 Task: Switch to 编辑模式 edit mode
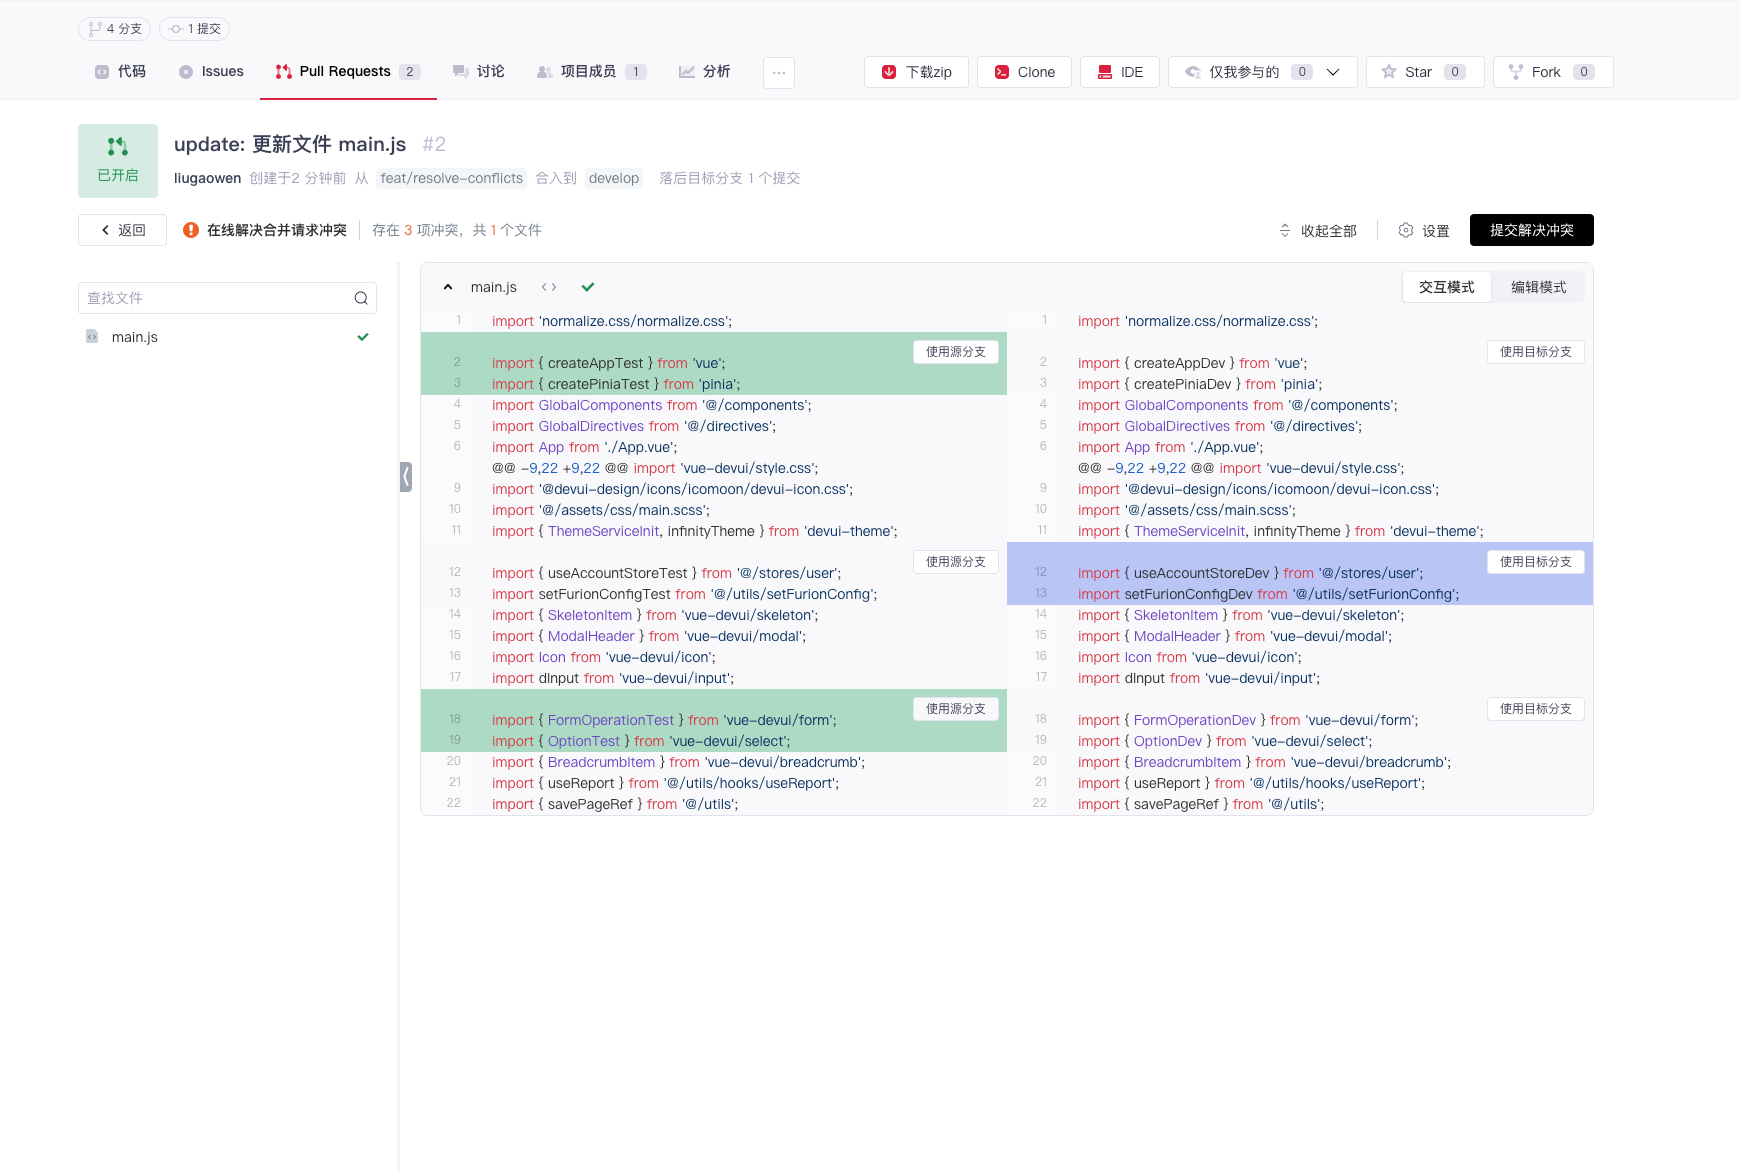click(1538, 287)
